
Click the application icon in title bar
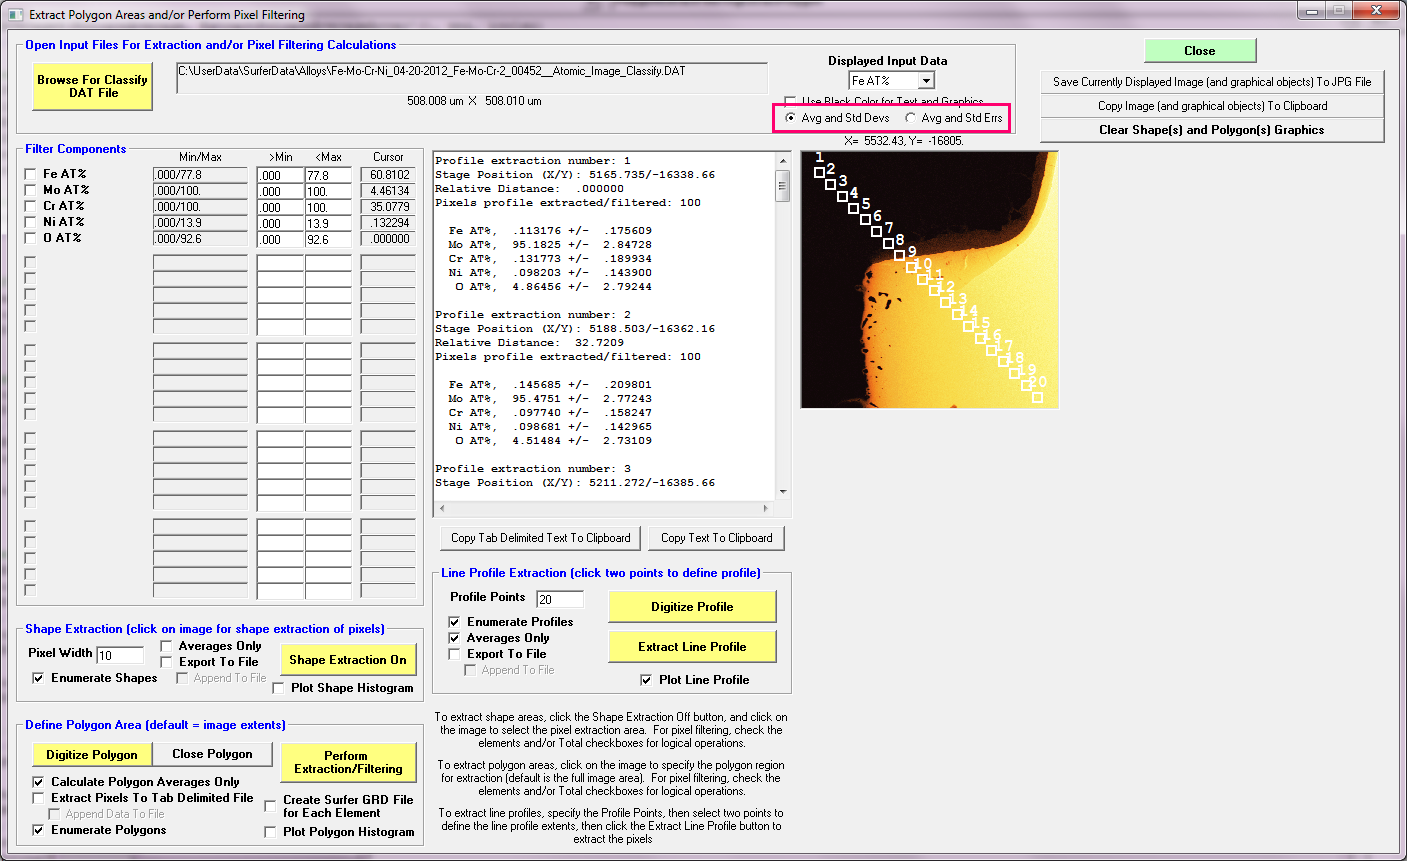pyautogui.click(x=14, y=14)
